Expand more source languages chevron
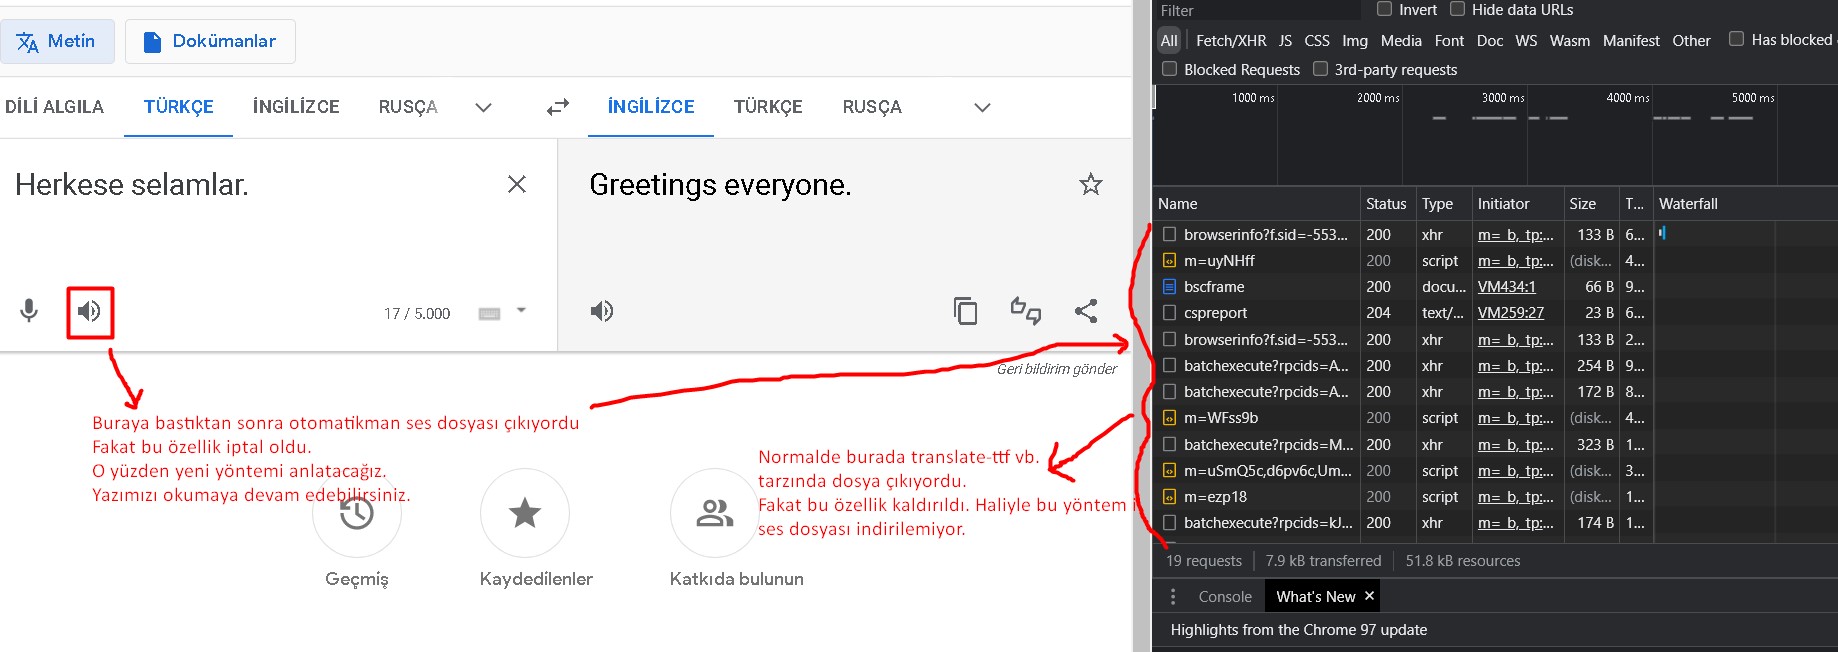1838x652 pixels. tap(483, 107)
